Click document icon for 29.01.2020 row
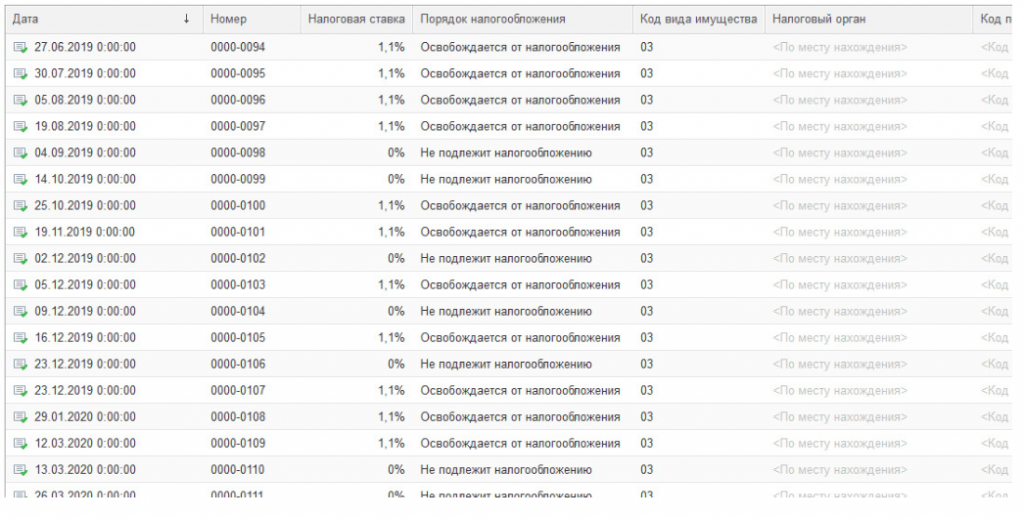 pos(21,417)
